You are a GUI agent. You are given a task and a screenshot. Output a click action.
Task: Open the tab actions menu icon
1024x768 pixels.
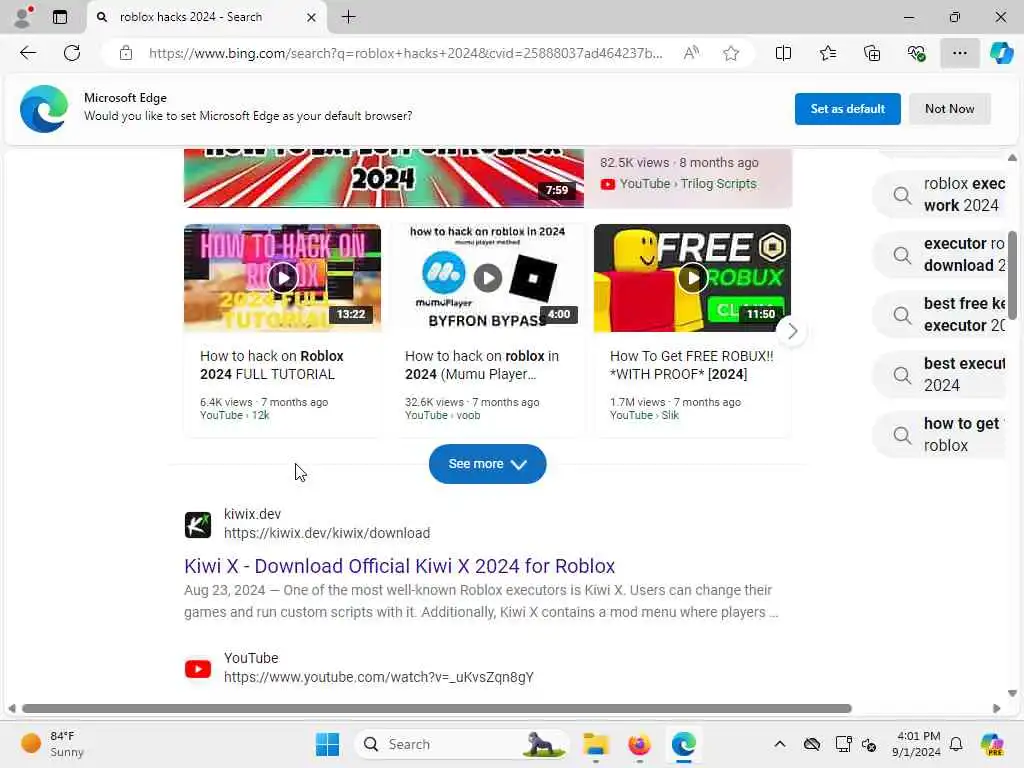pyautogui.click(x=60, y=17)
